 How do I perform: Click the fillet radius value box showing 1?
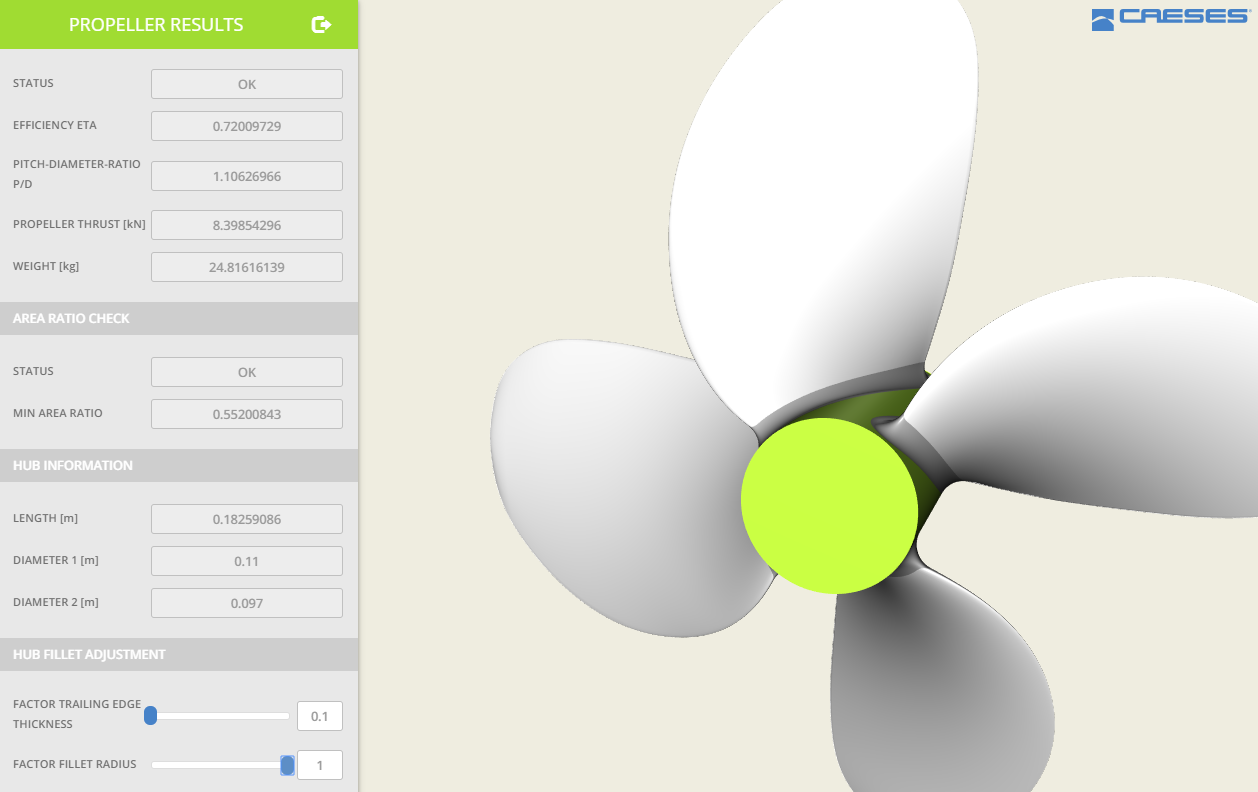320,765
